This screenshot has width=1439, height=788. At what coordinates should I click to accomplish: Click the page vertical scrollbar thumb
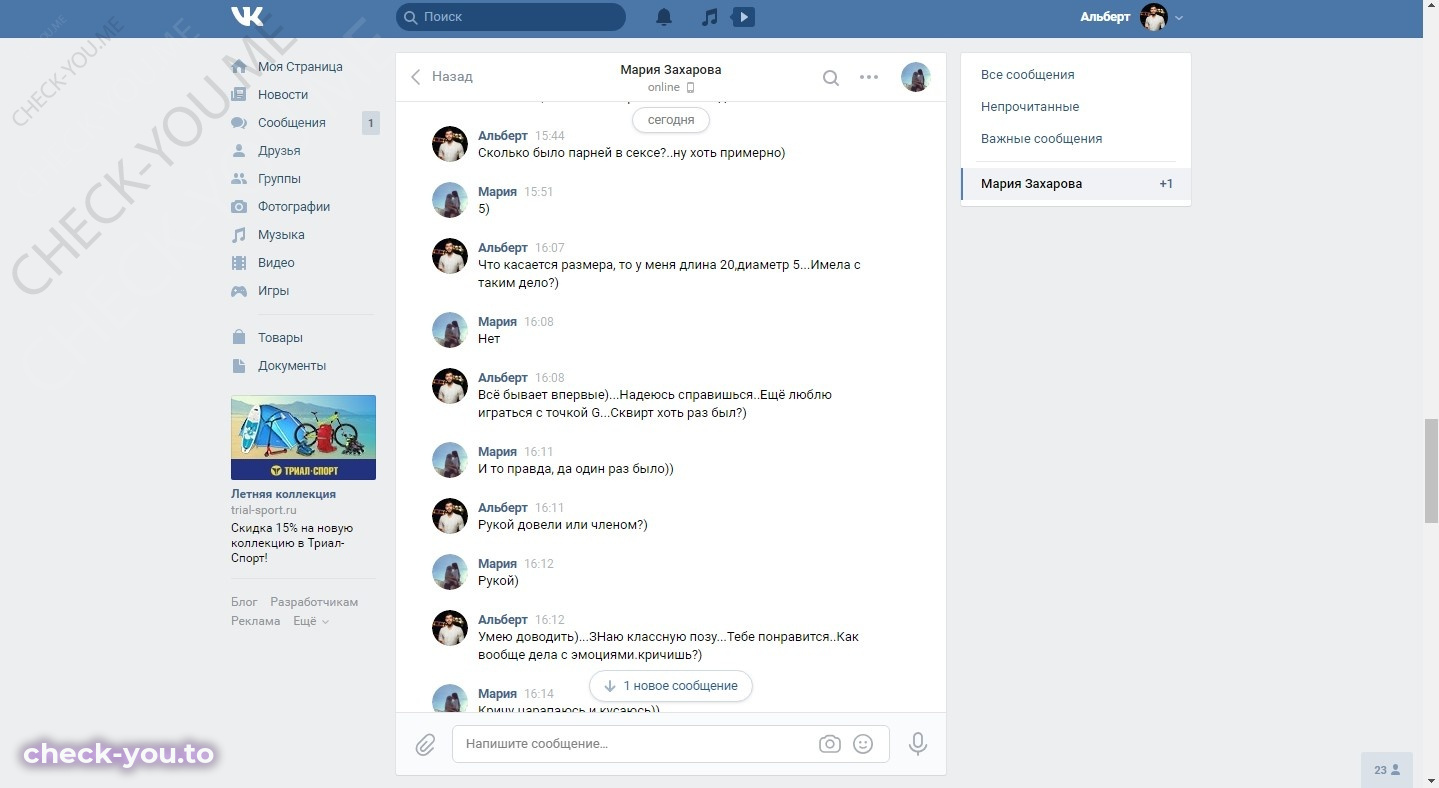pos(1431,471)
